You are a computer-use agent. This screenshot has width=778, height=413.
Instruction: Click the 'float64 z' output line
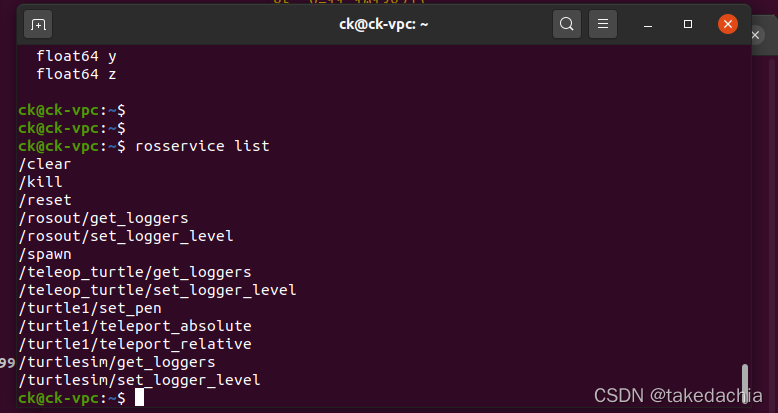76,74
